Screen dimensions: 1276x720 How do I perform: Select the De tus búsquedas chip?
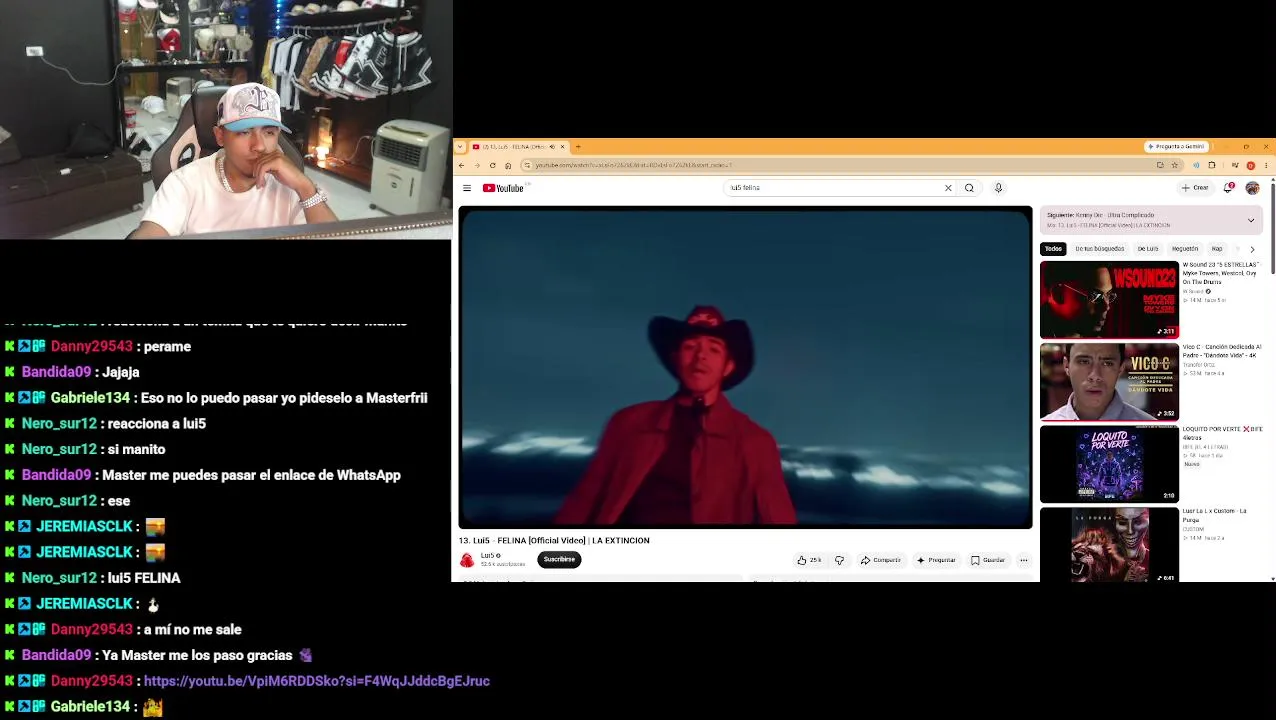[1099, 249]
